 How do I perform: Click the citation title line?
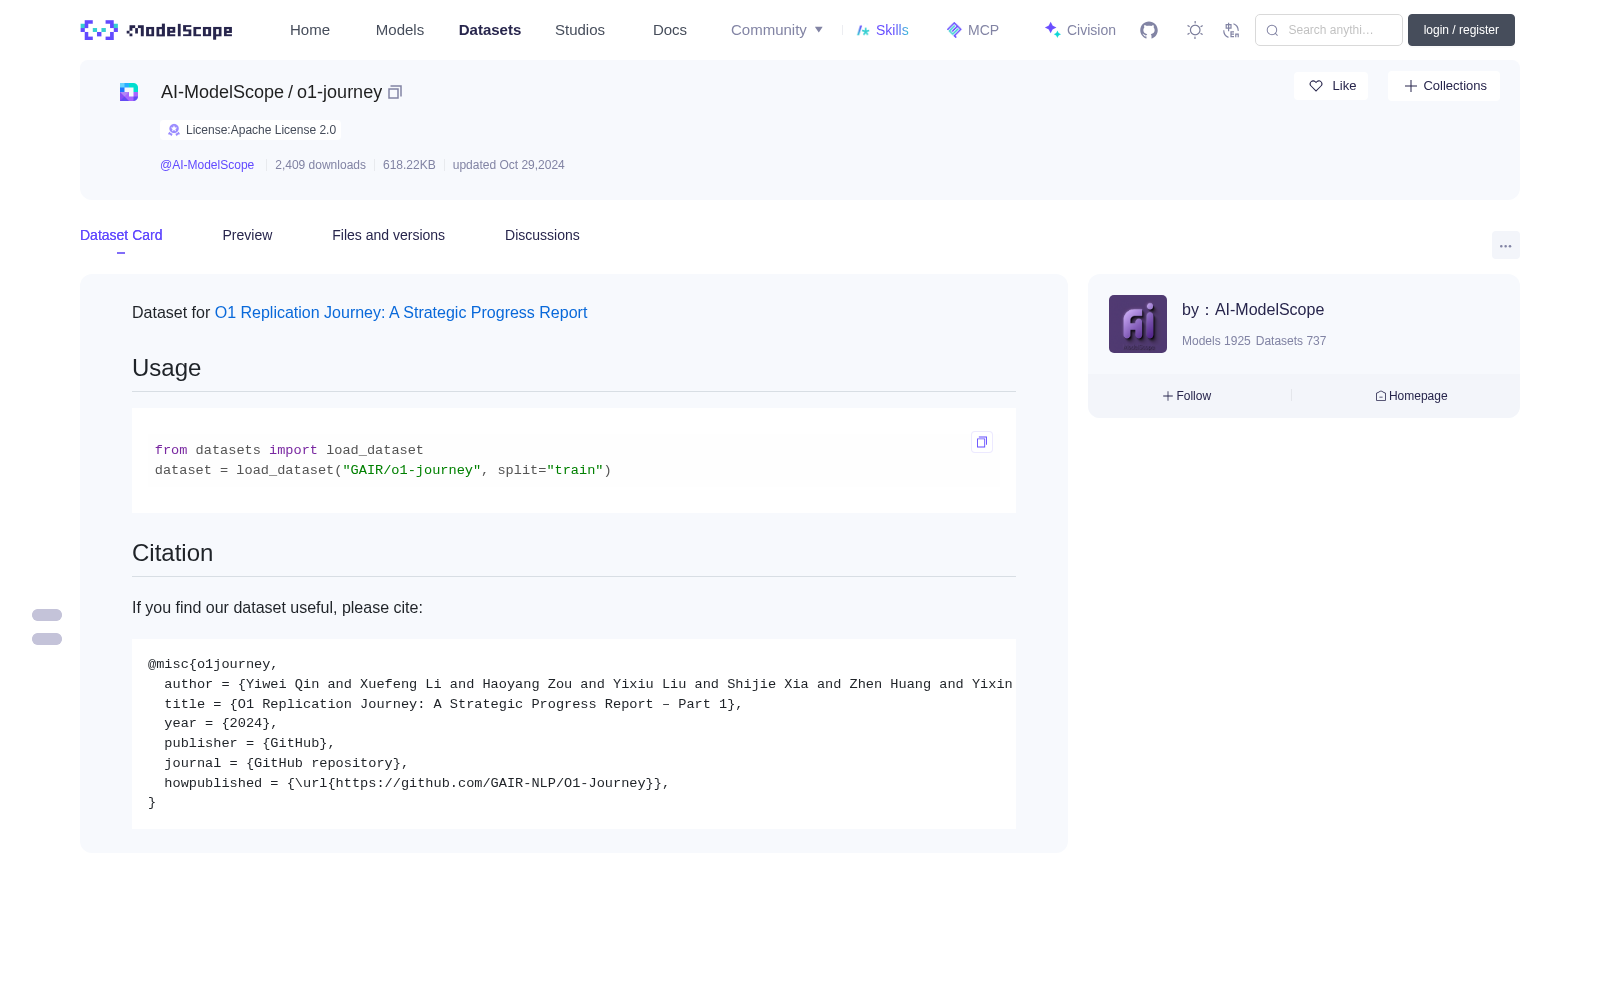point(453,705)
